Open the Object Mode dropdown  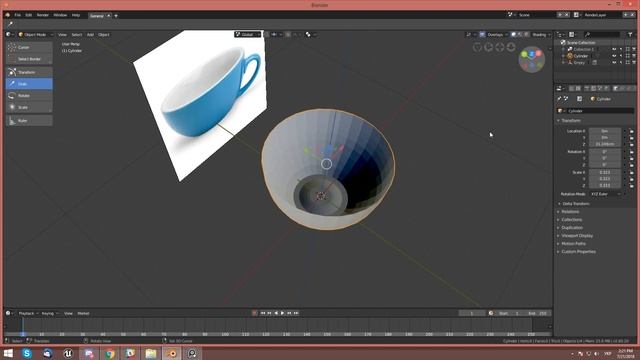(36, 35)
